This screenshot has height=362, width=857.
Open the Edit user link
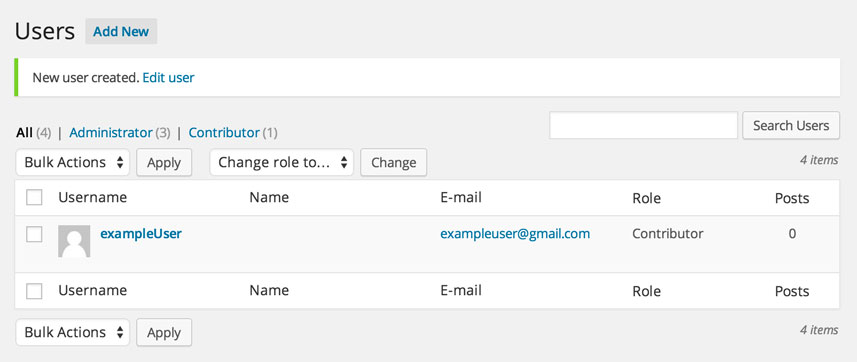point(168,78)
